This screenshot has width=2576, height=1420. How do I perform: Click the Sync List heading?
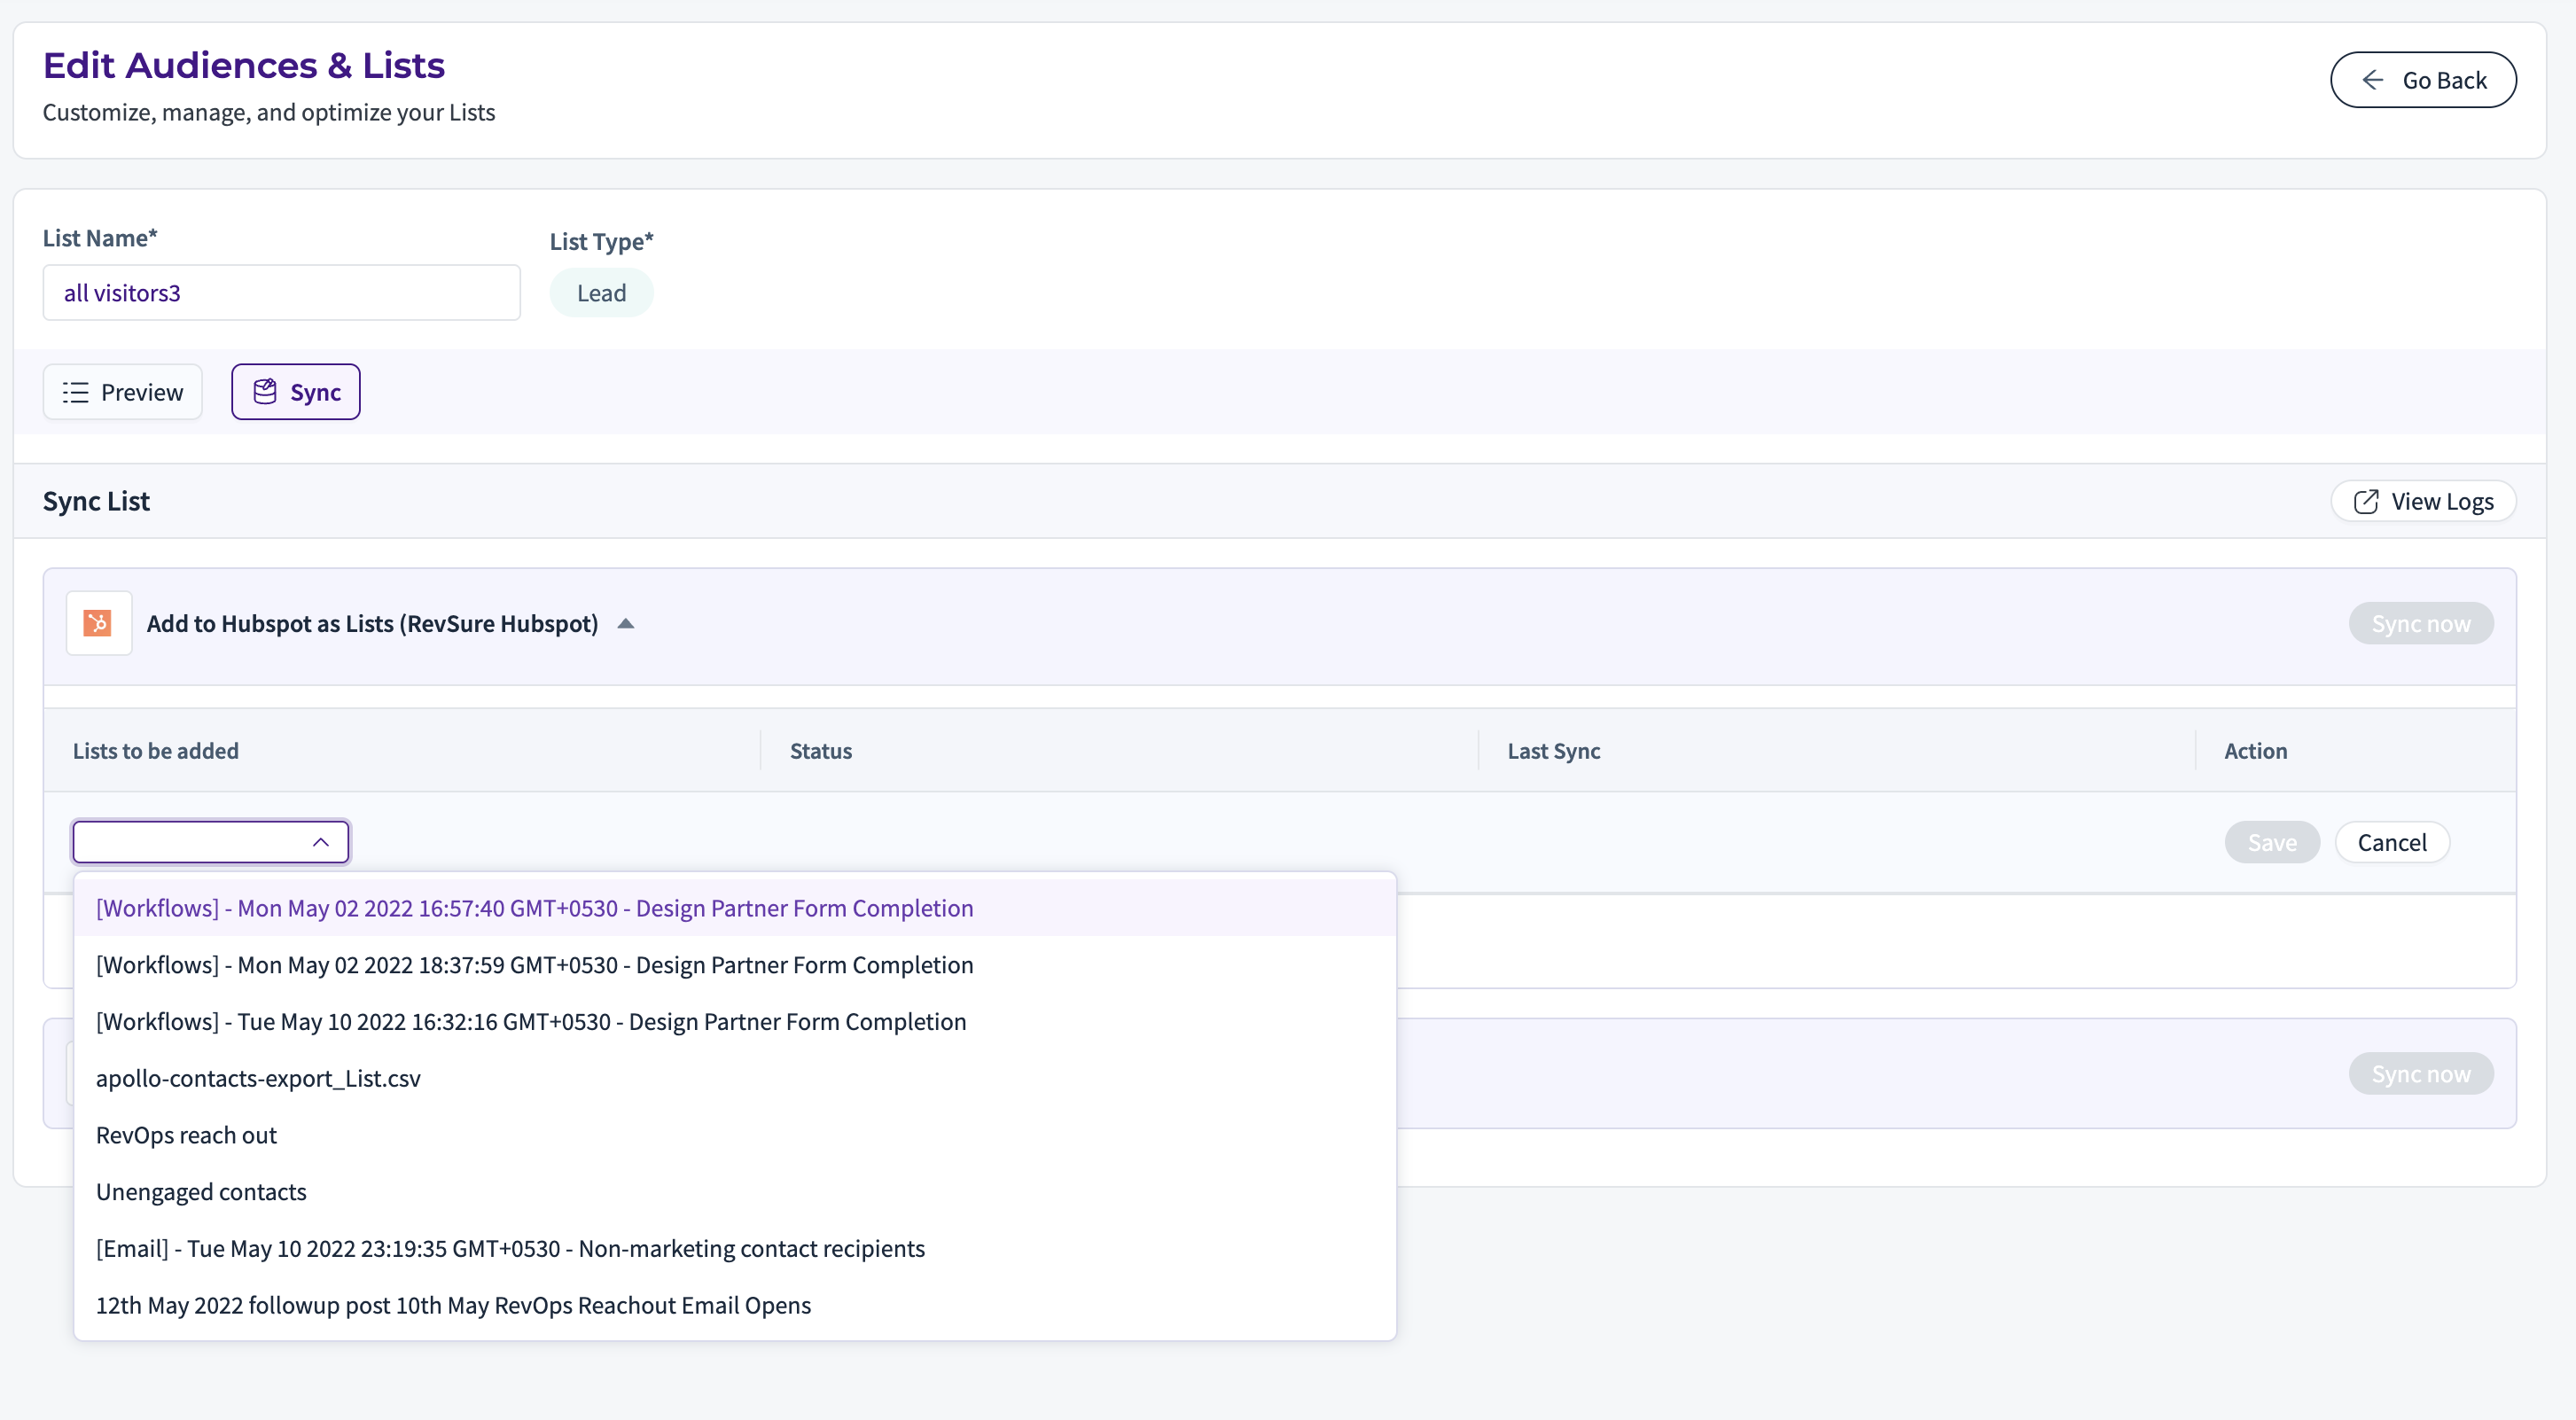96,501
